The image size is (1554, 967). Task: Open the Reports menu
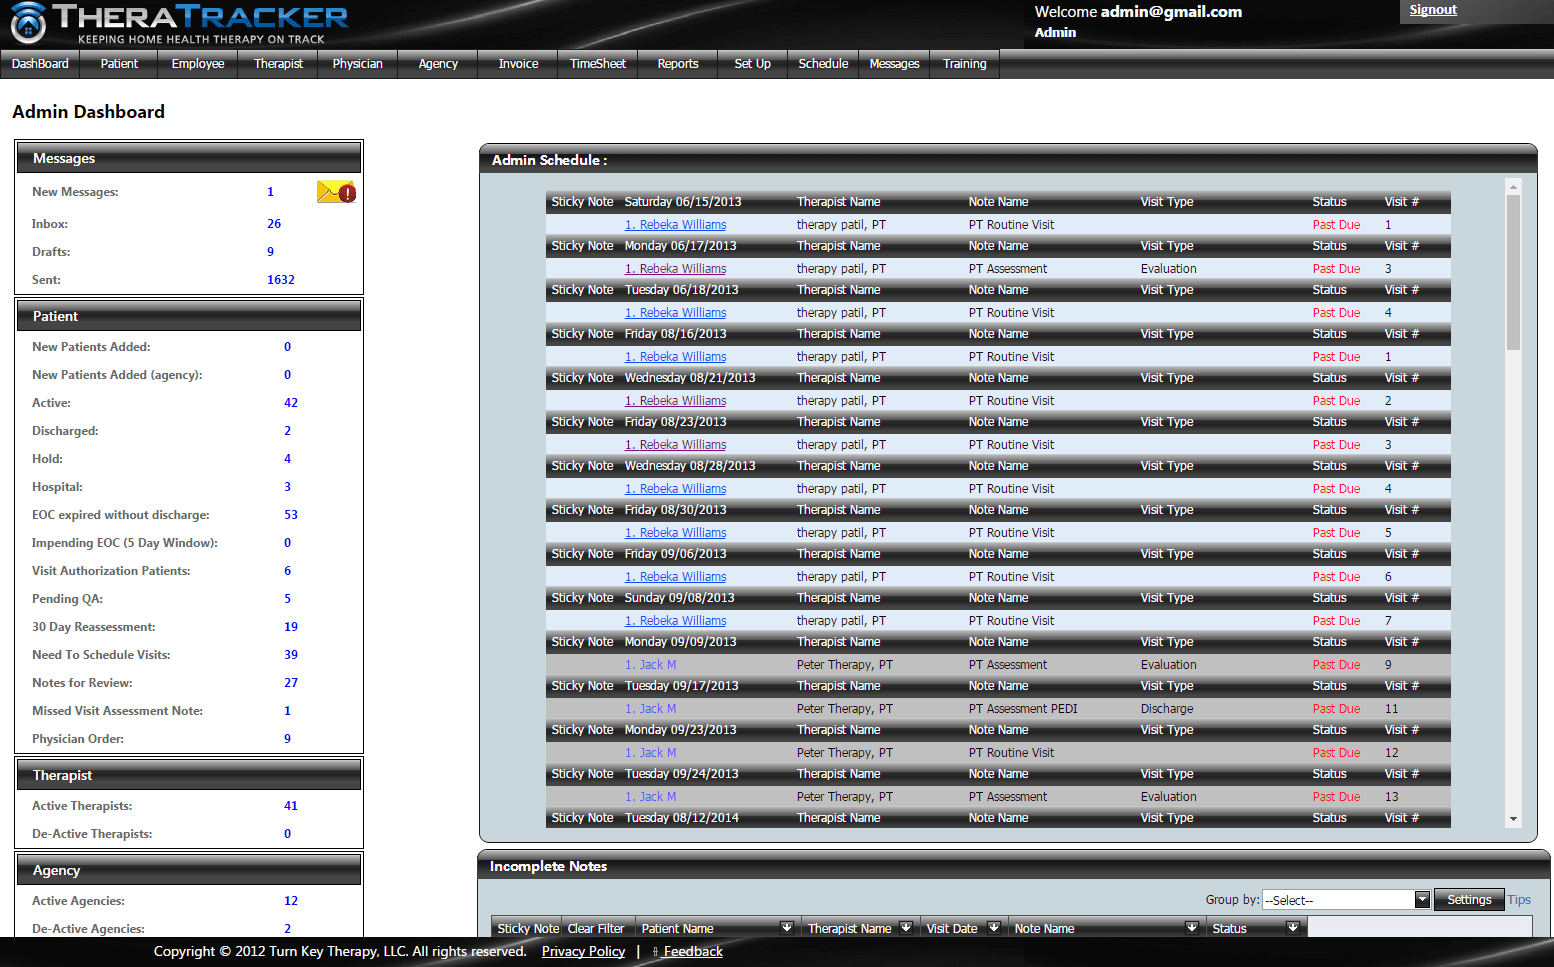click(678, 64)
